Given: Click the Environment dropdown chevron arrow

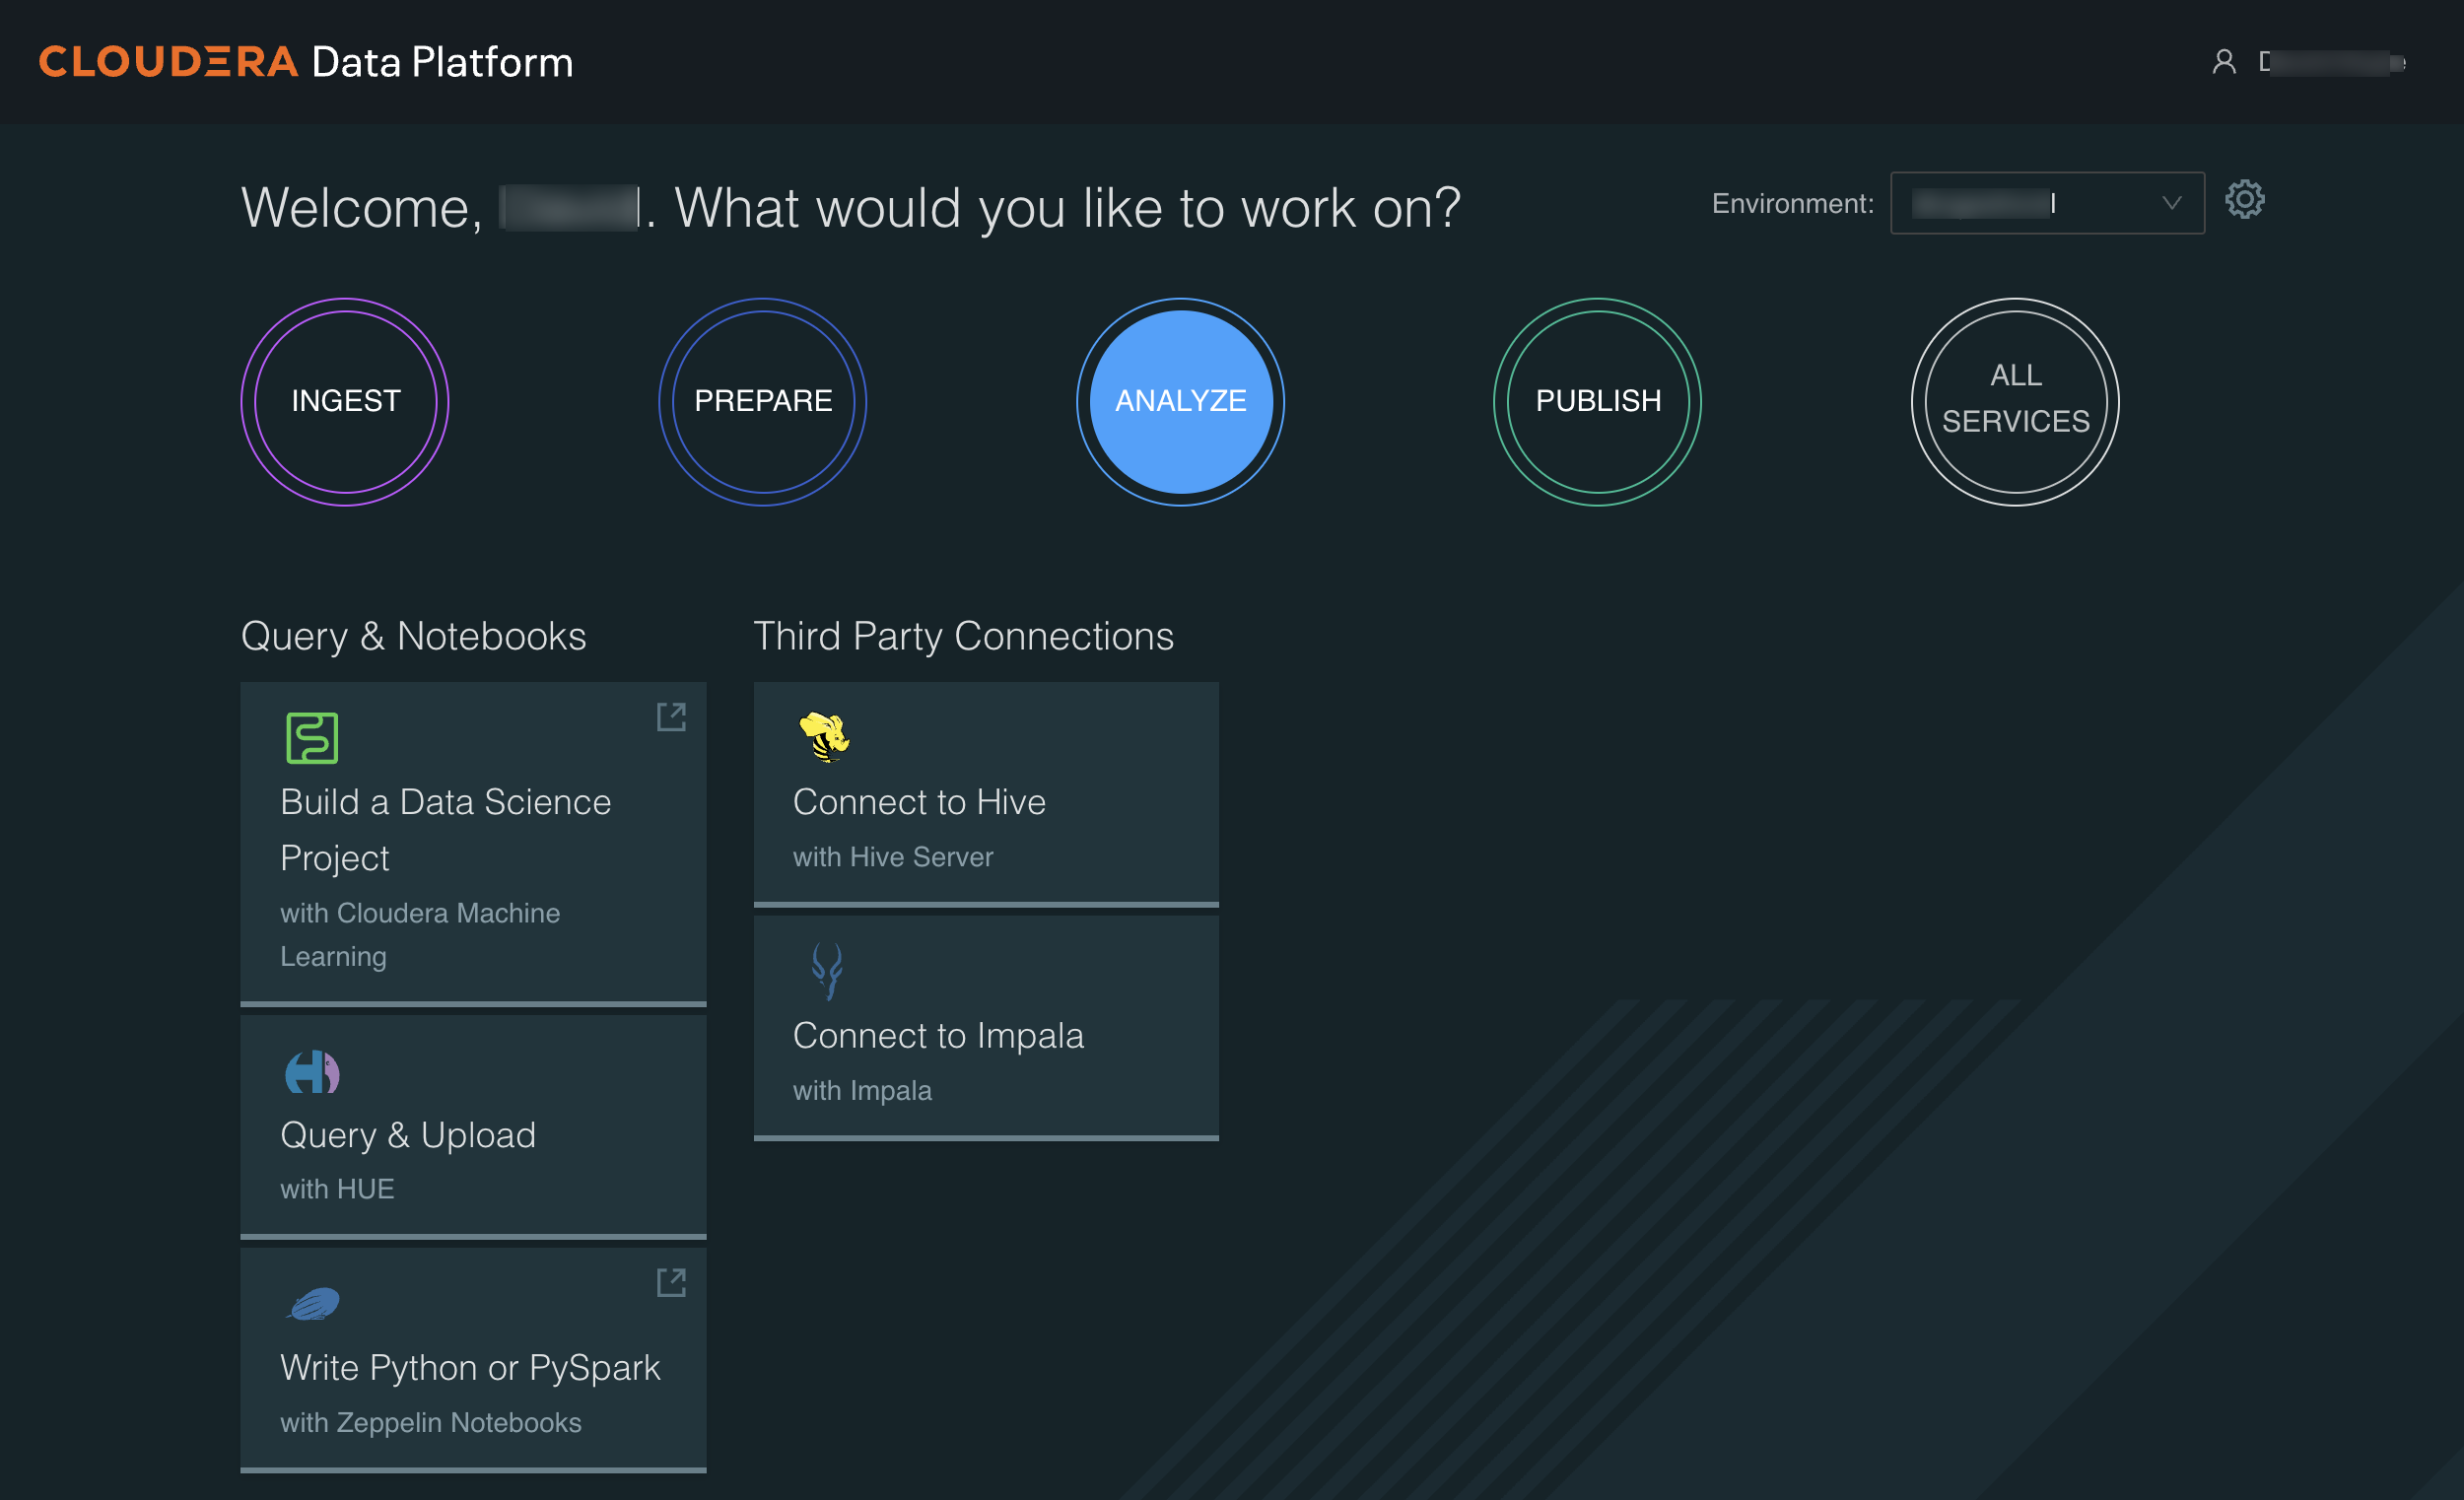Looking at the screenshot, I should point(2171,203).
